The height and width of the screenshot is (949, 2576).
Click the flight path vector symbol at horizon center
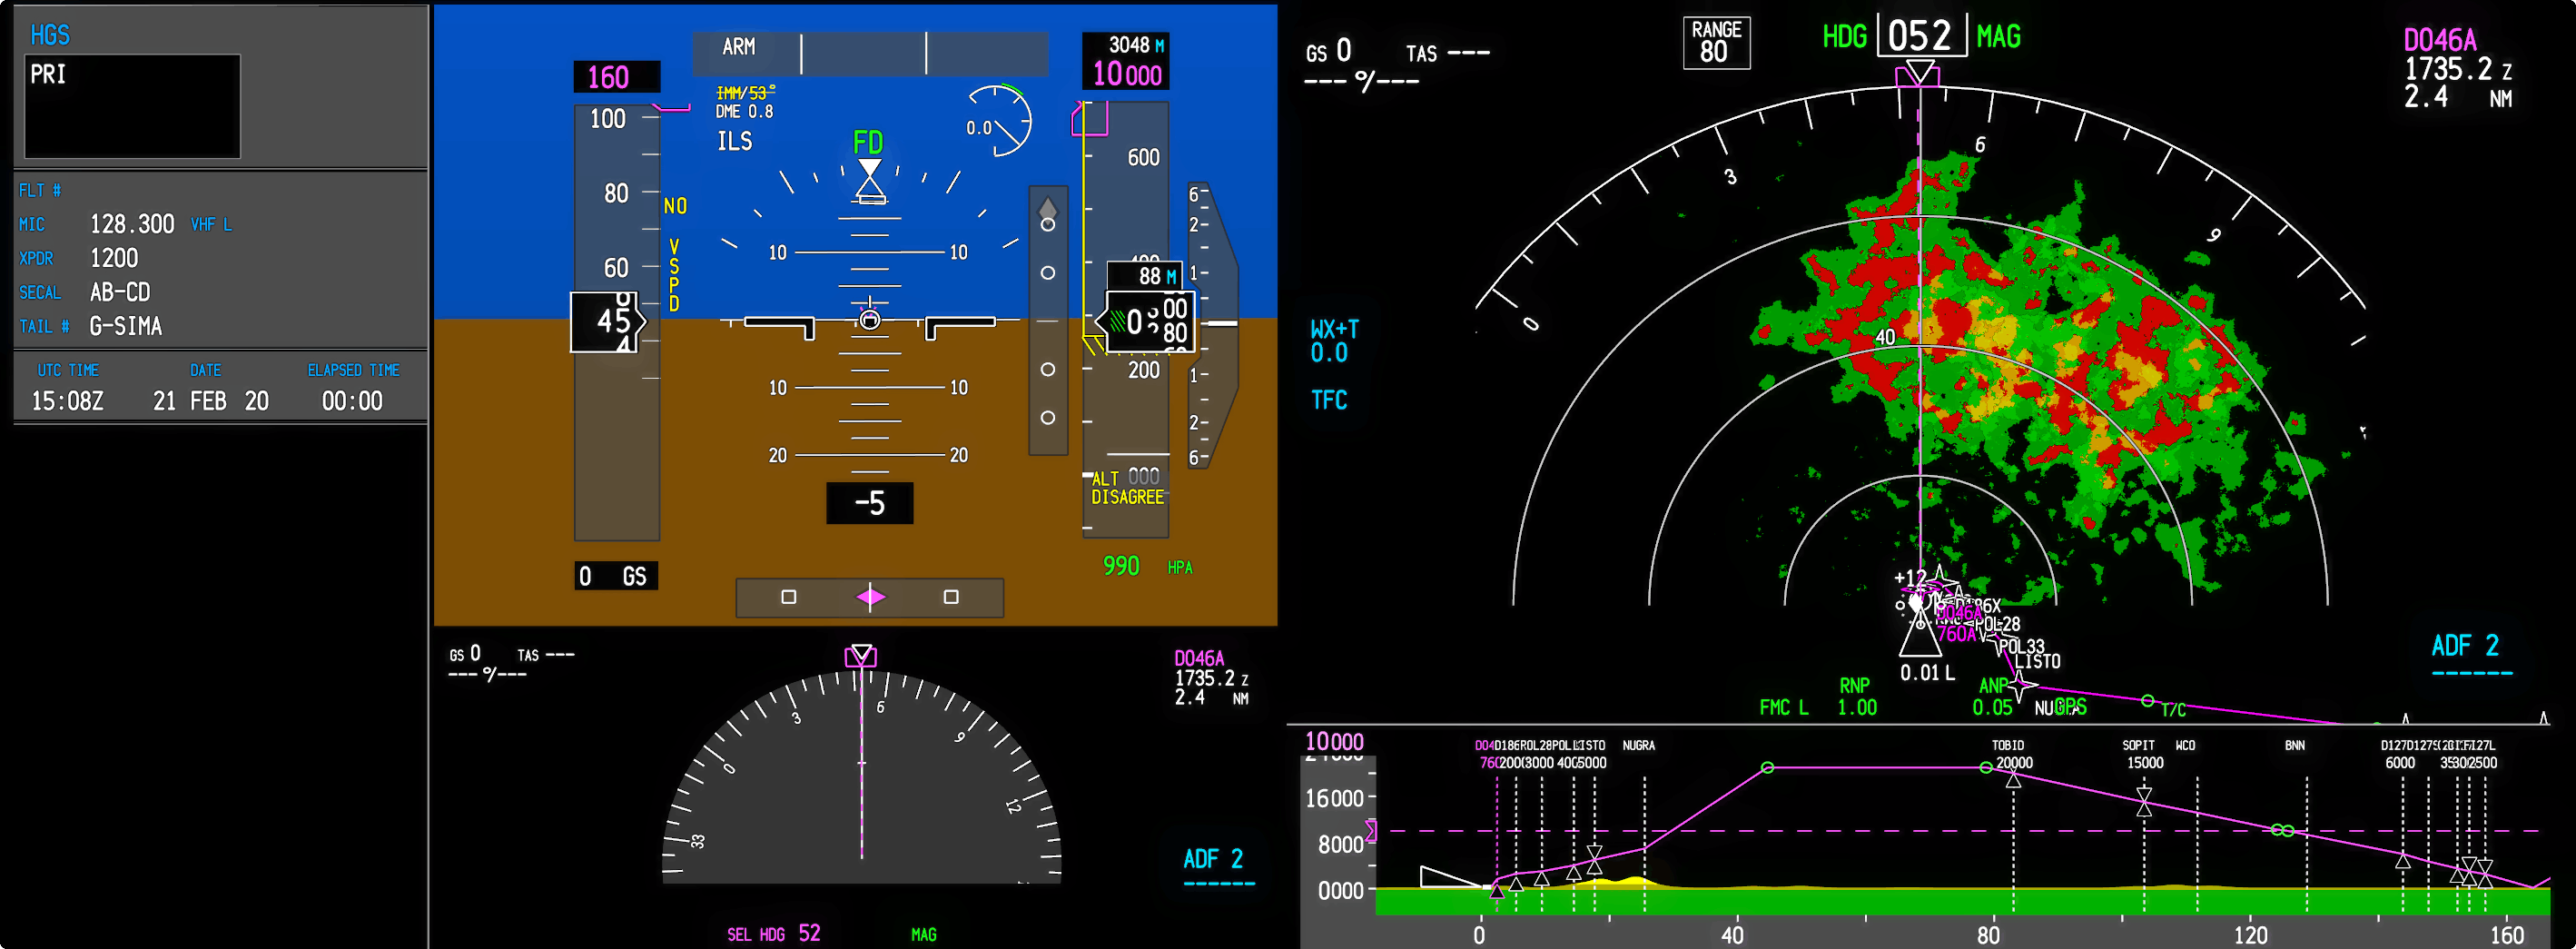coord(870,320)
